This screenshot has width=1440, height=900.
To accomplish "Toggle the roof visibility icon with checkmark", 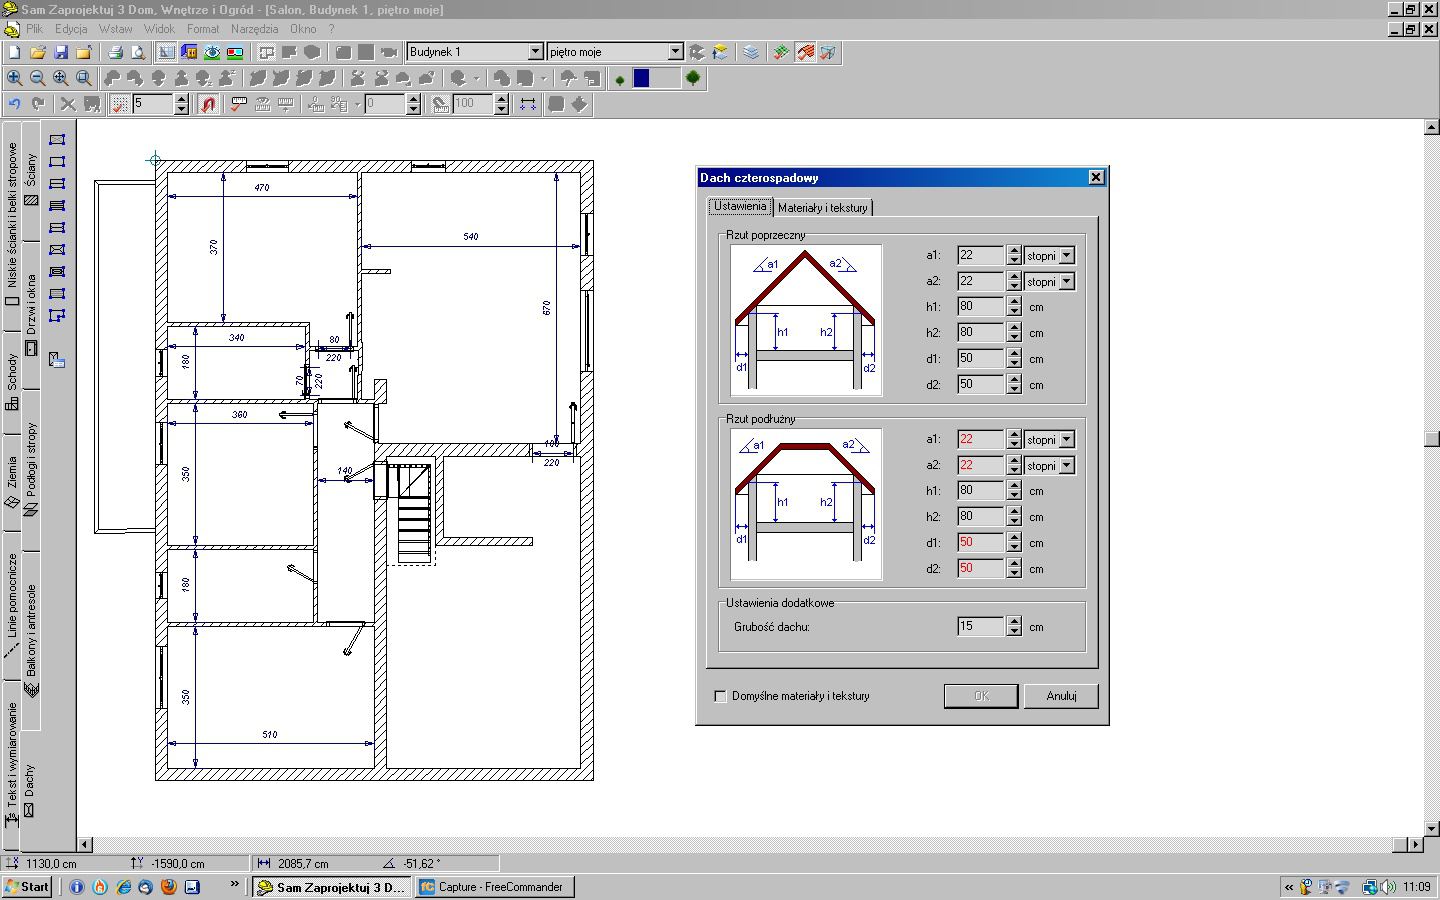I will 805,52.
